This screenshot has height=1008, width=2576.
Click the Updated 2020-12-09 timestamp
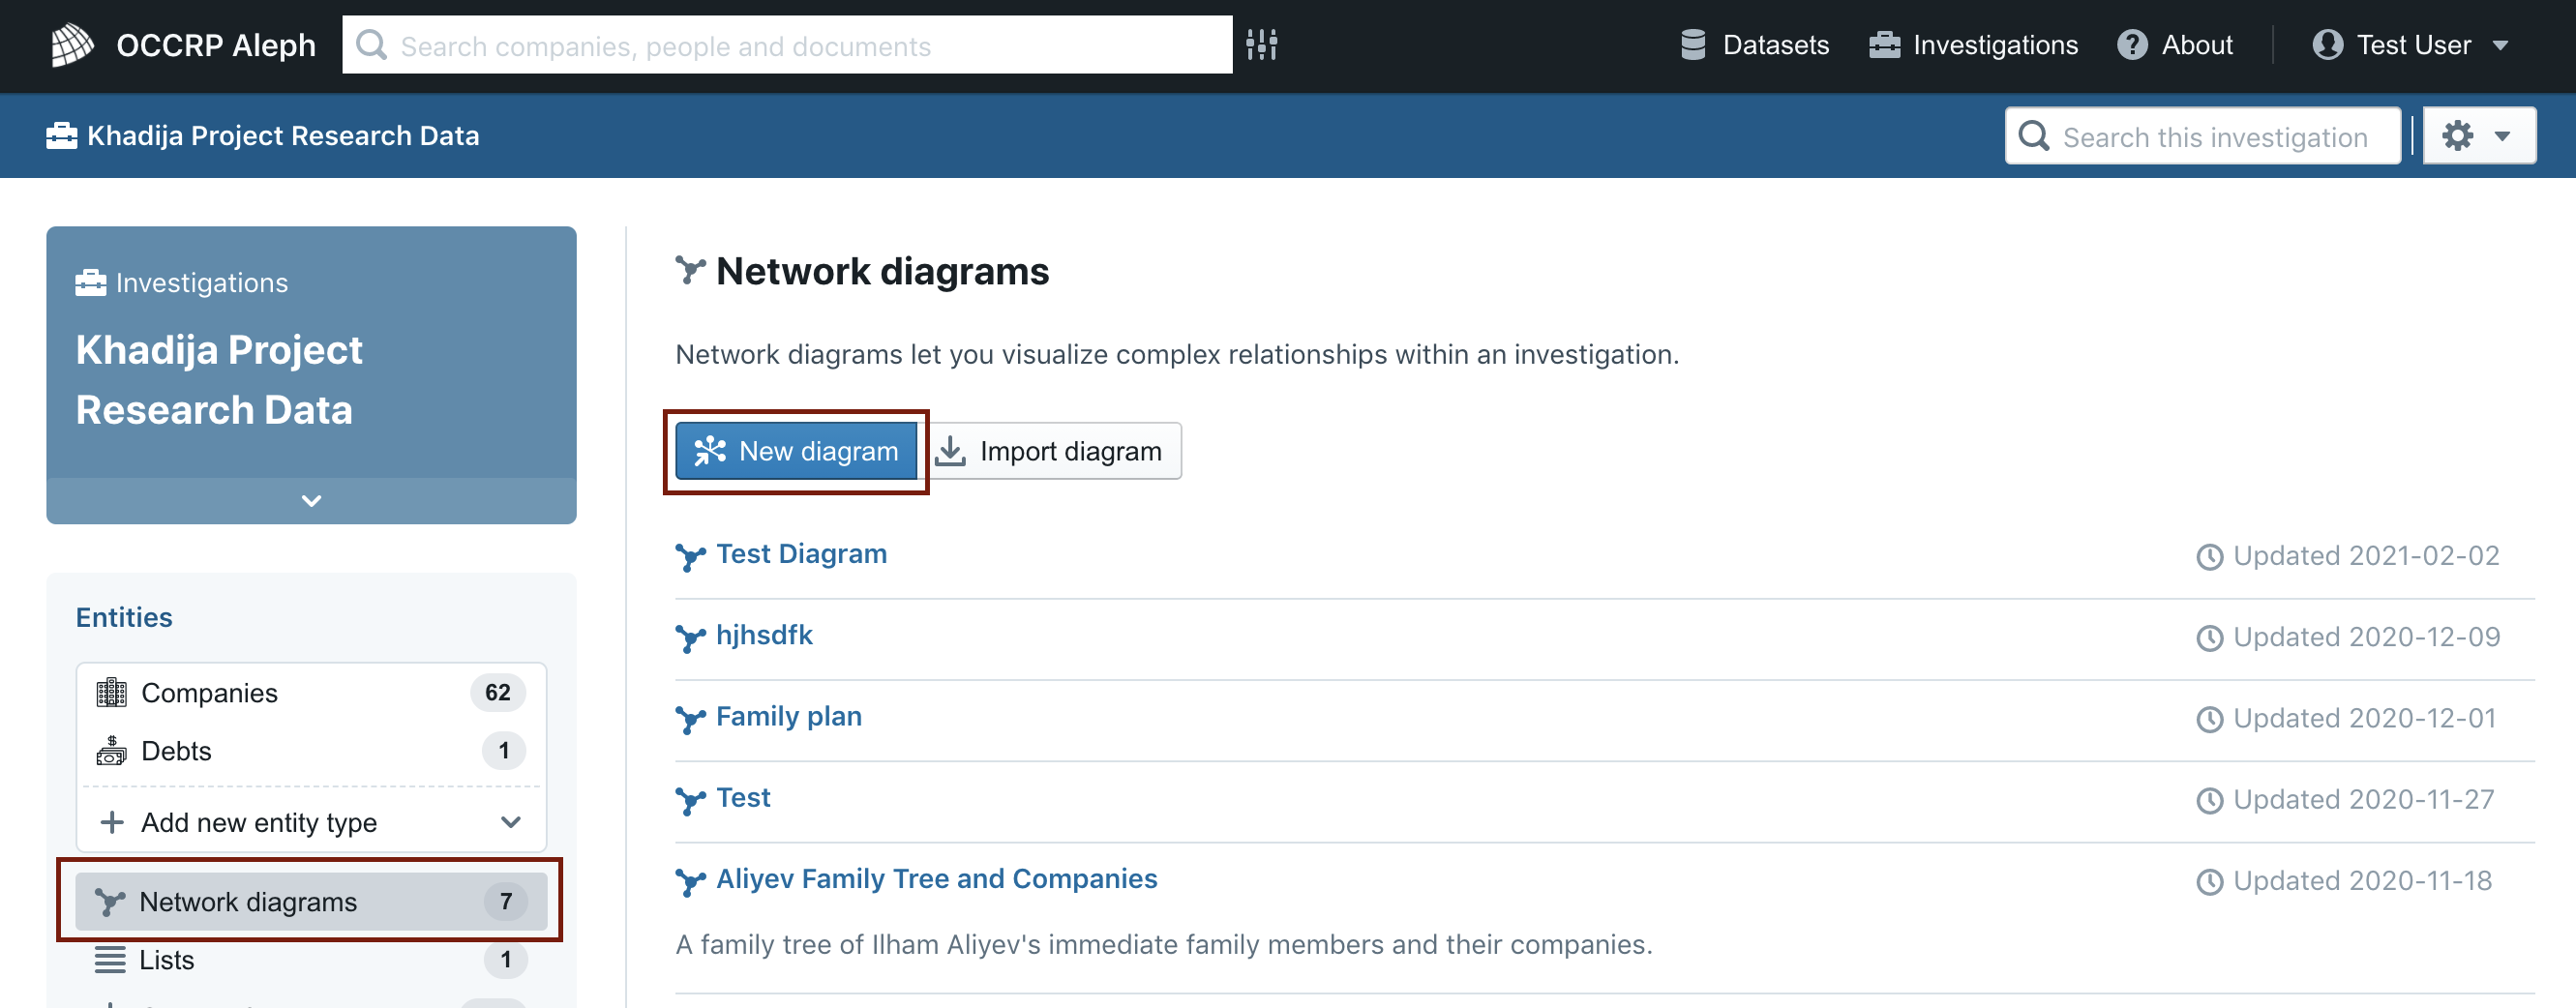pos(2366,637)
